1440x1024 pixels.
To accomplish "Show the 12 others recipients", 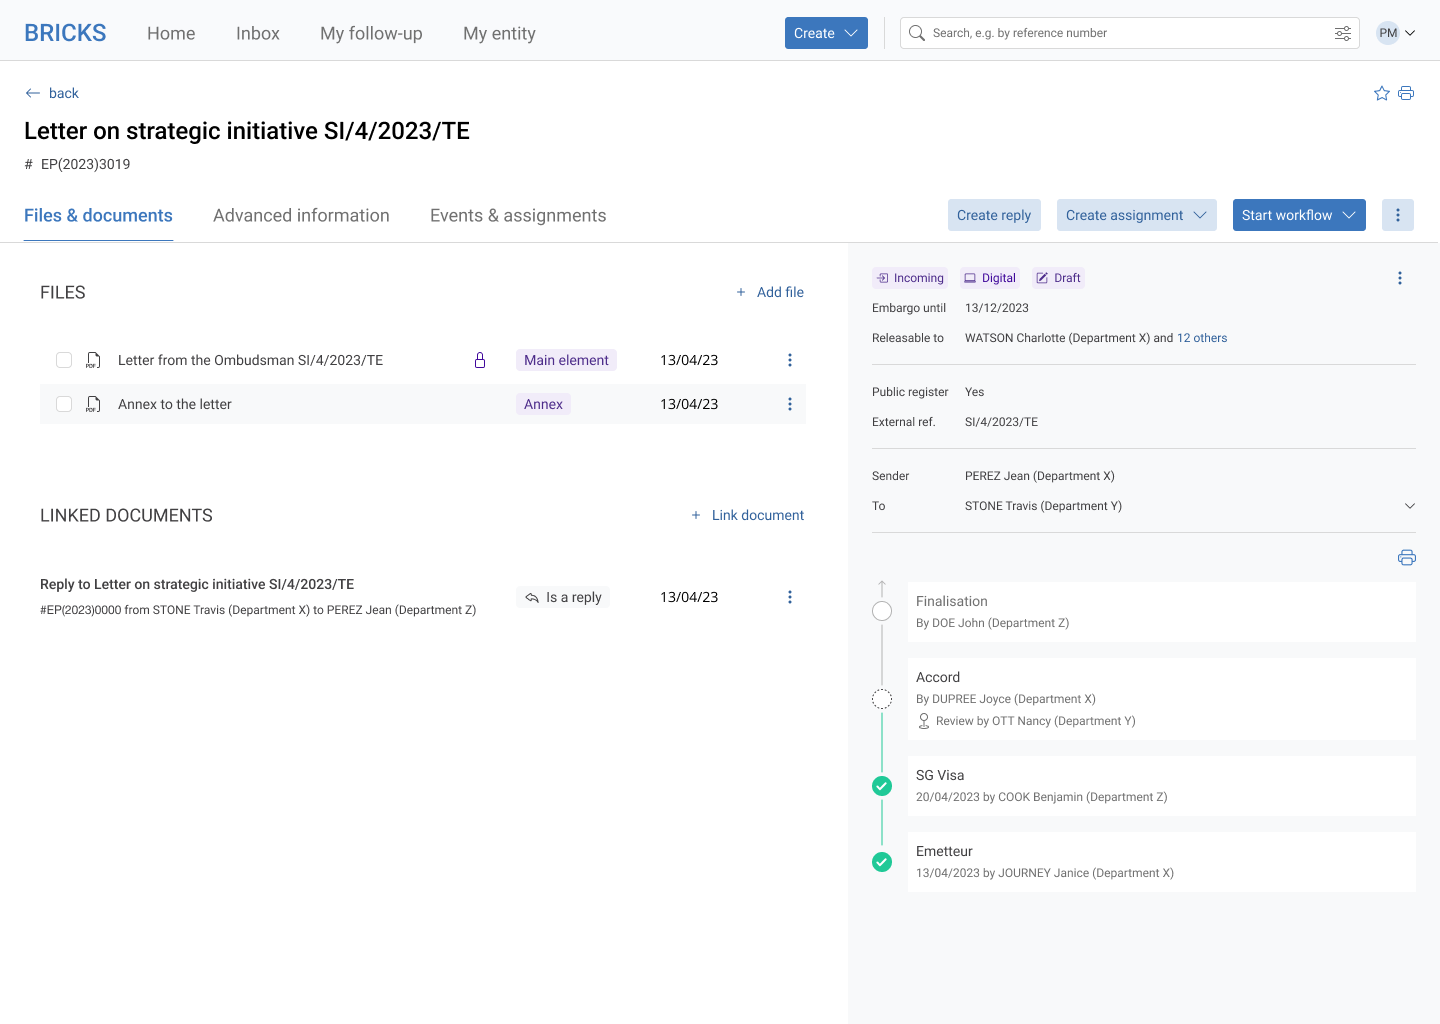I will 1202,338.
